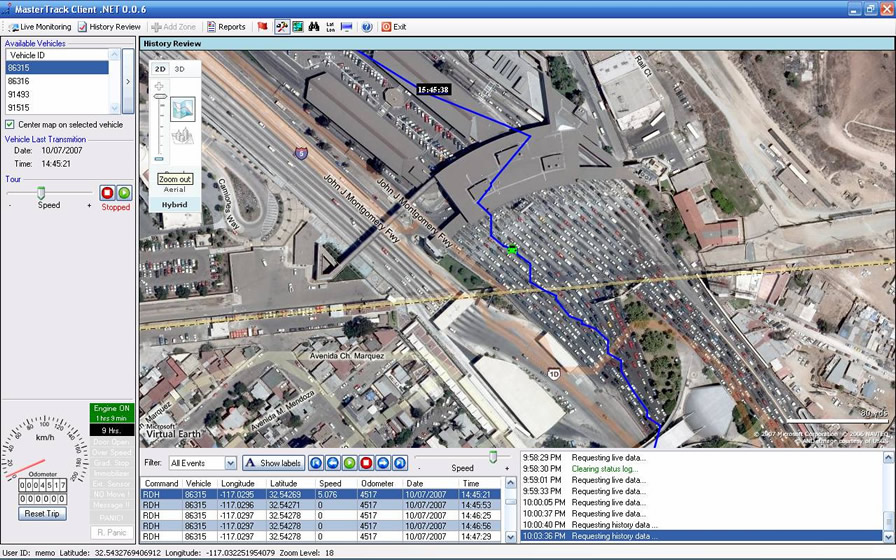896x560 pixels.
Task: Click the history playback Speed slider handle
Action: (x=493, y=456)
